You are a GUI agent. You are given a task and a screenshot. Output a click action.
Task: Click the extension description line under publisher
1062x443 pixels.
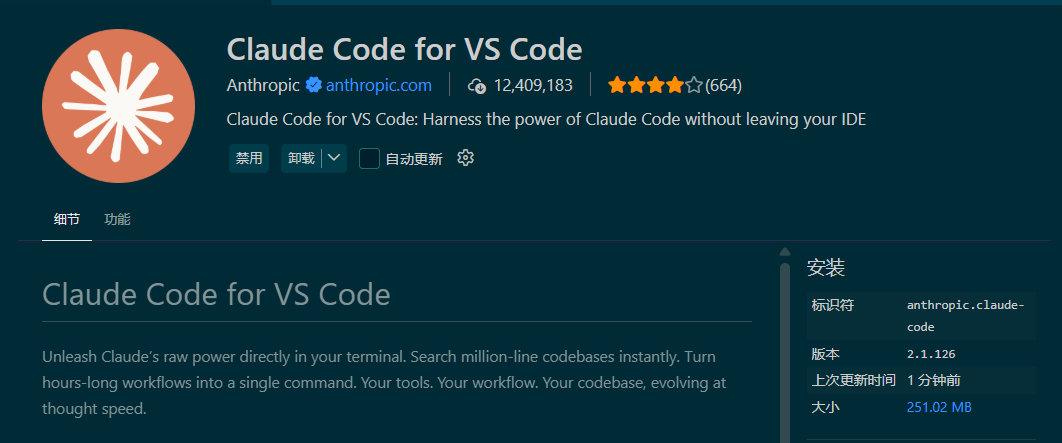547,120
